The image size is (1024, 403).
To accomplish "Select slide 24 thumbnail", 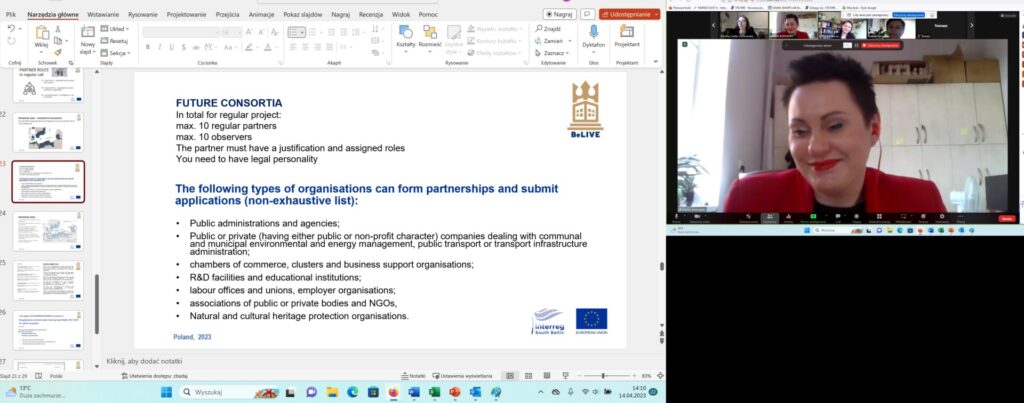I will pyautogui.click(x=48, y=231).
